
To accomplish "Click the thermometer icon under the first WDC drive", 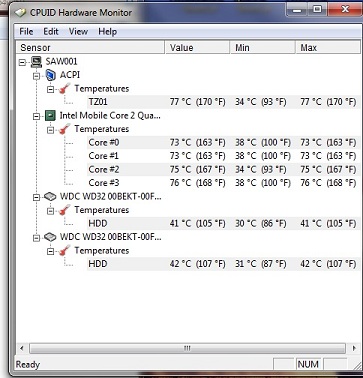I will (65, 210).
